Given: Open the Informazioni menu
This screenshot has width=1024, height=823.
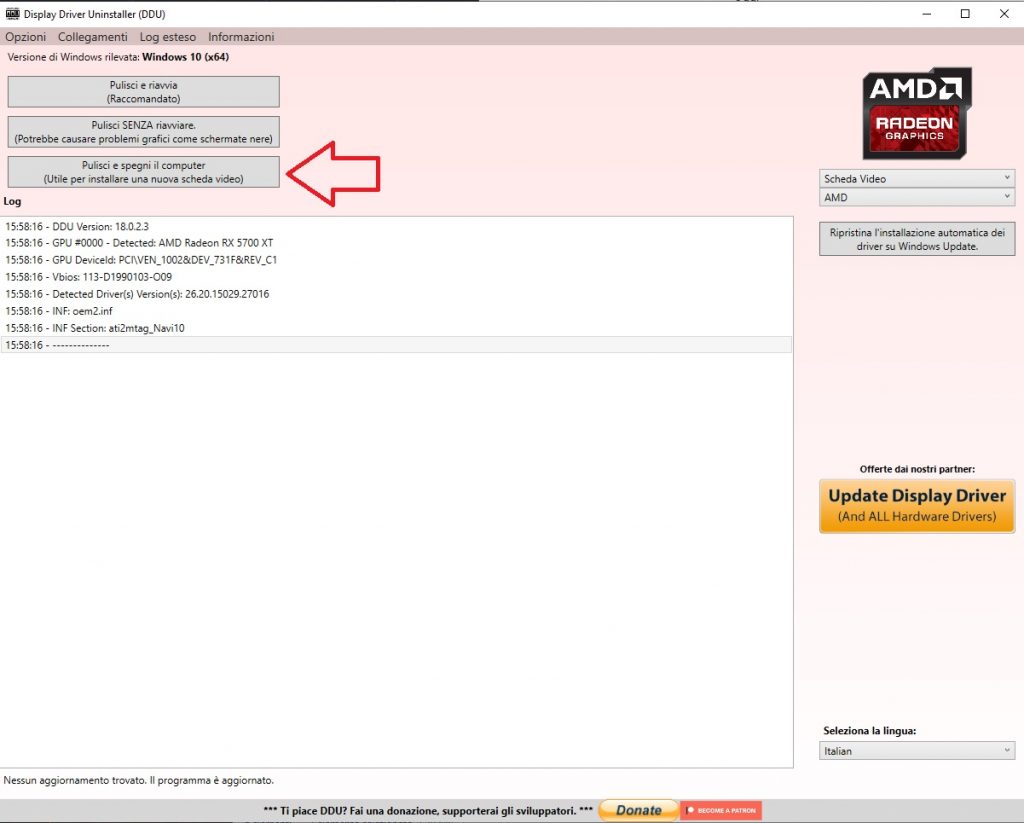Looking at the screenshot, I should [x=241, y=37].
